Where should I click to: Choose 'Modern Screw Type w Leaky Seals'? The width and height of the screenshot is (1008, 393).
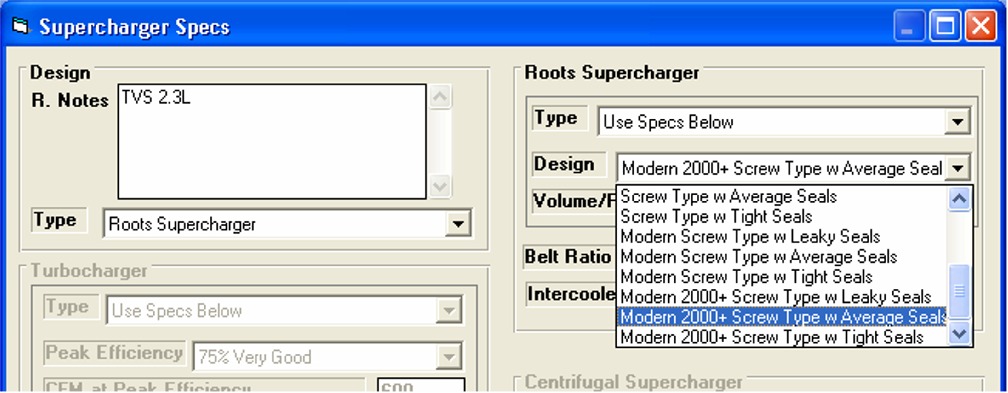[x=782, y=237]
